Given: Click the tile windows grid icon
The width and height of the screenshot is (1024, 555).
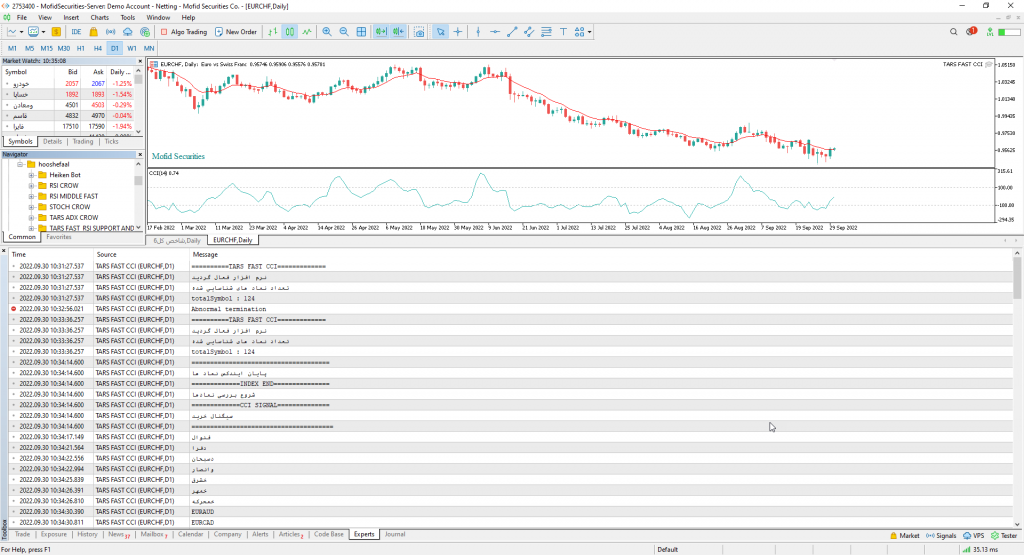Looking at the screenshot, I should [361, 32].
